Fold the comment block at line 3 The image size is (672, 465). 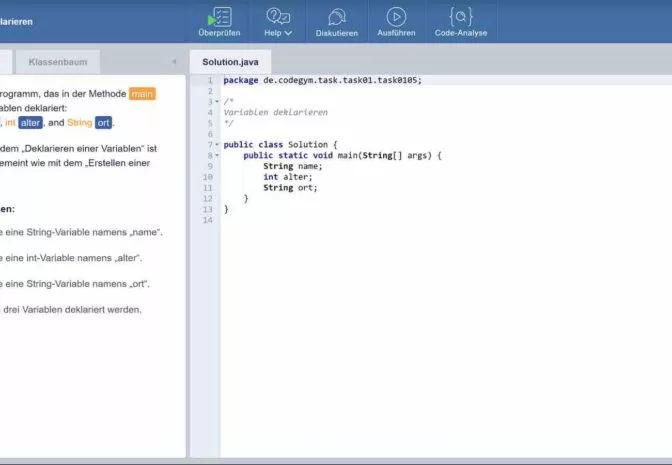click(217, 102)
